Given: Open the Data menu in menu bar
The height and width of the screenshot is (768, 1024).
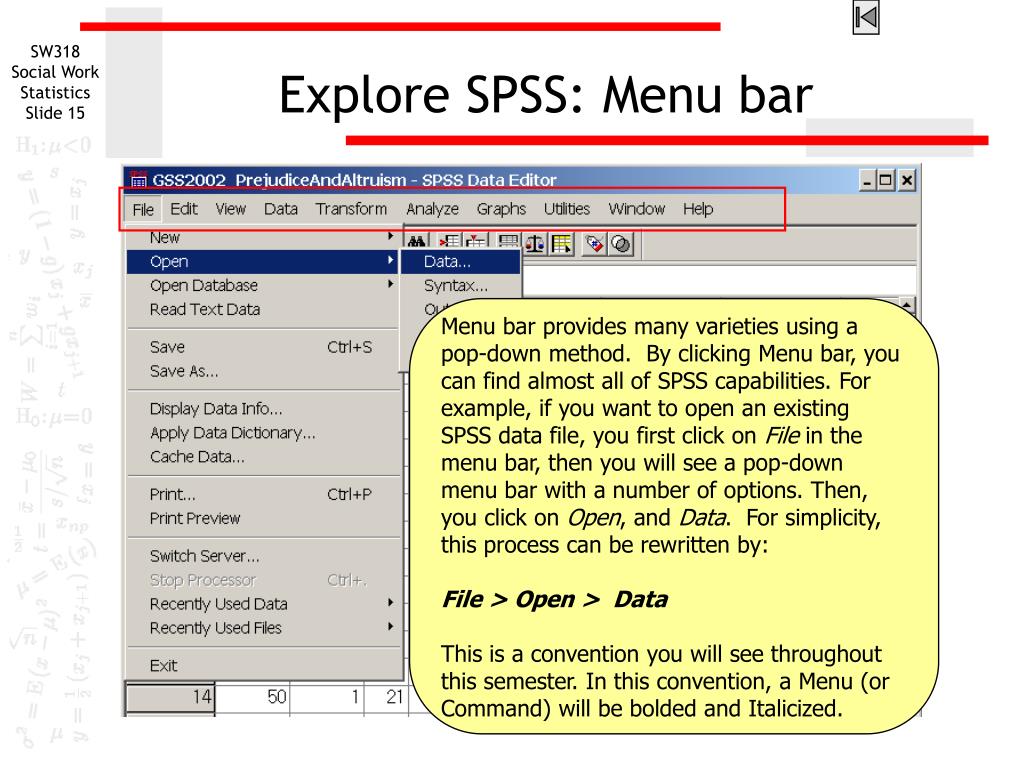Looking at the screenshot, I should coord(281,209).
